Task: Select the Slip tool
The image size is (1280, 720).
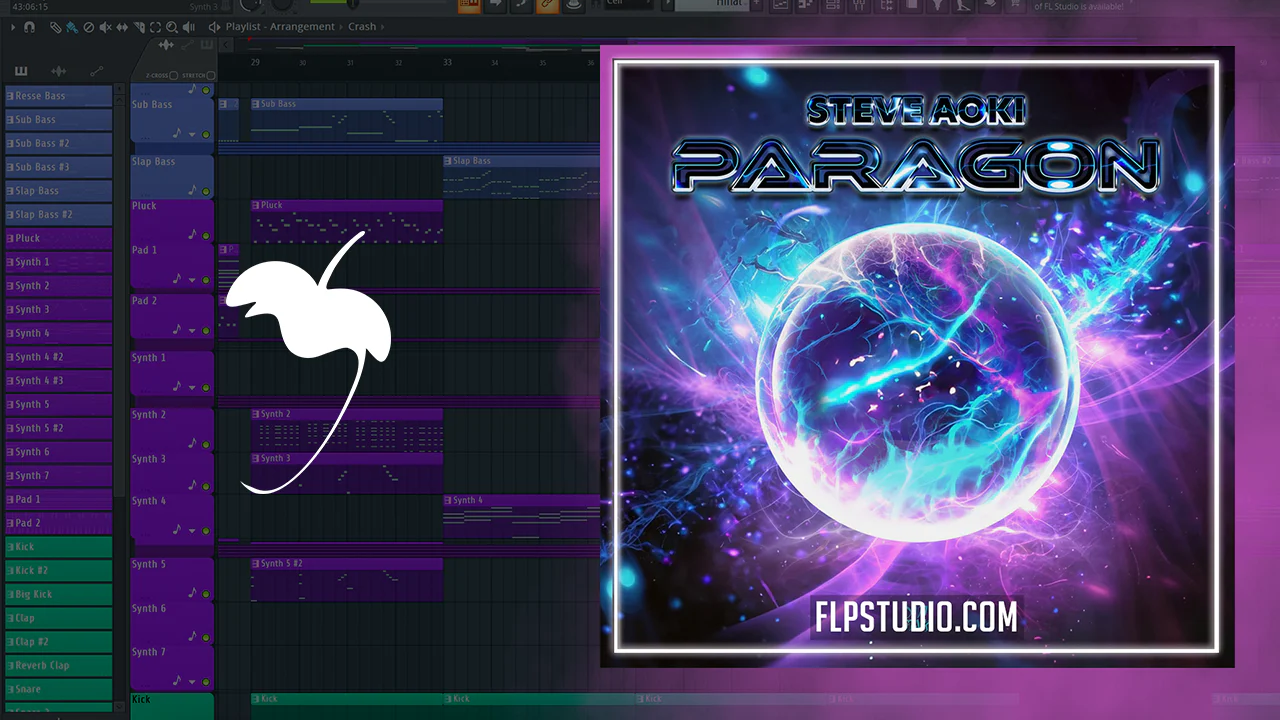Action: pos(121,27)
